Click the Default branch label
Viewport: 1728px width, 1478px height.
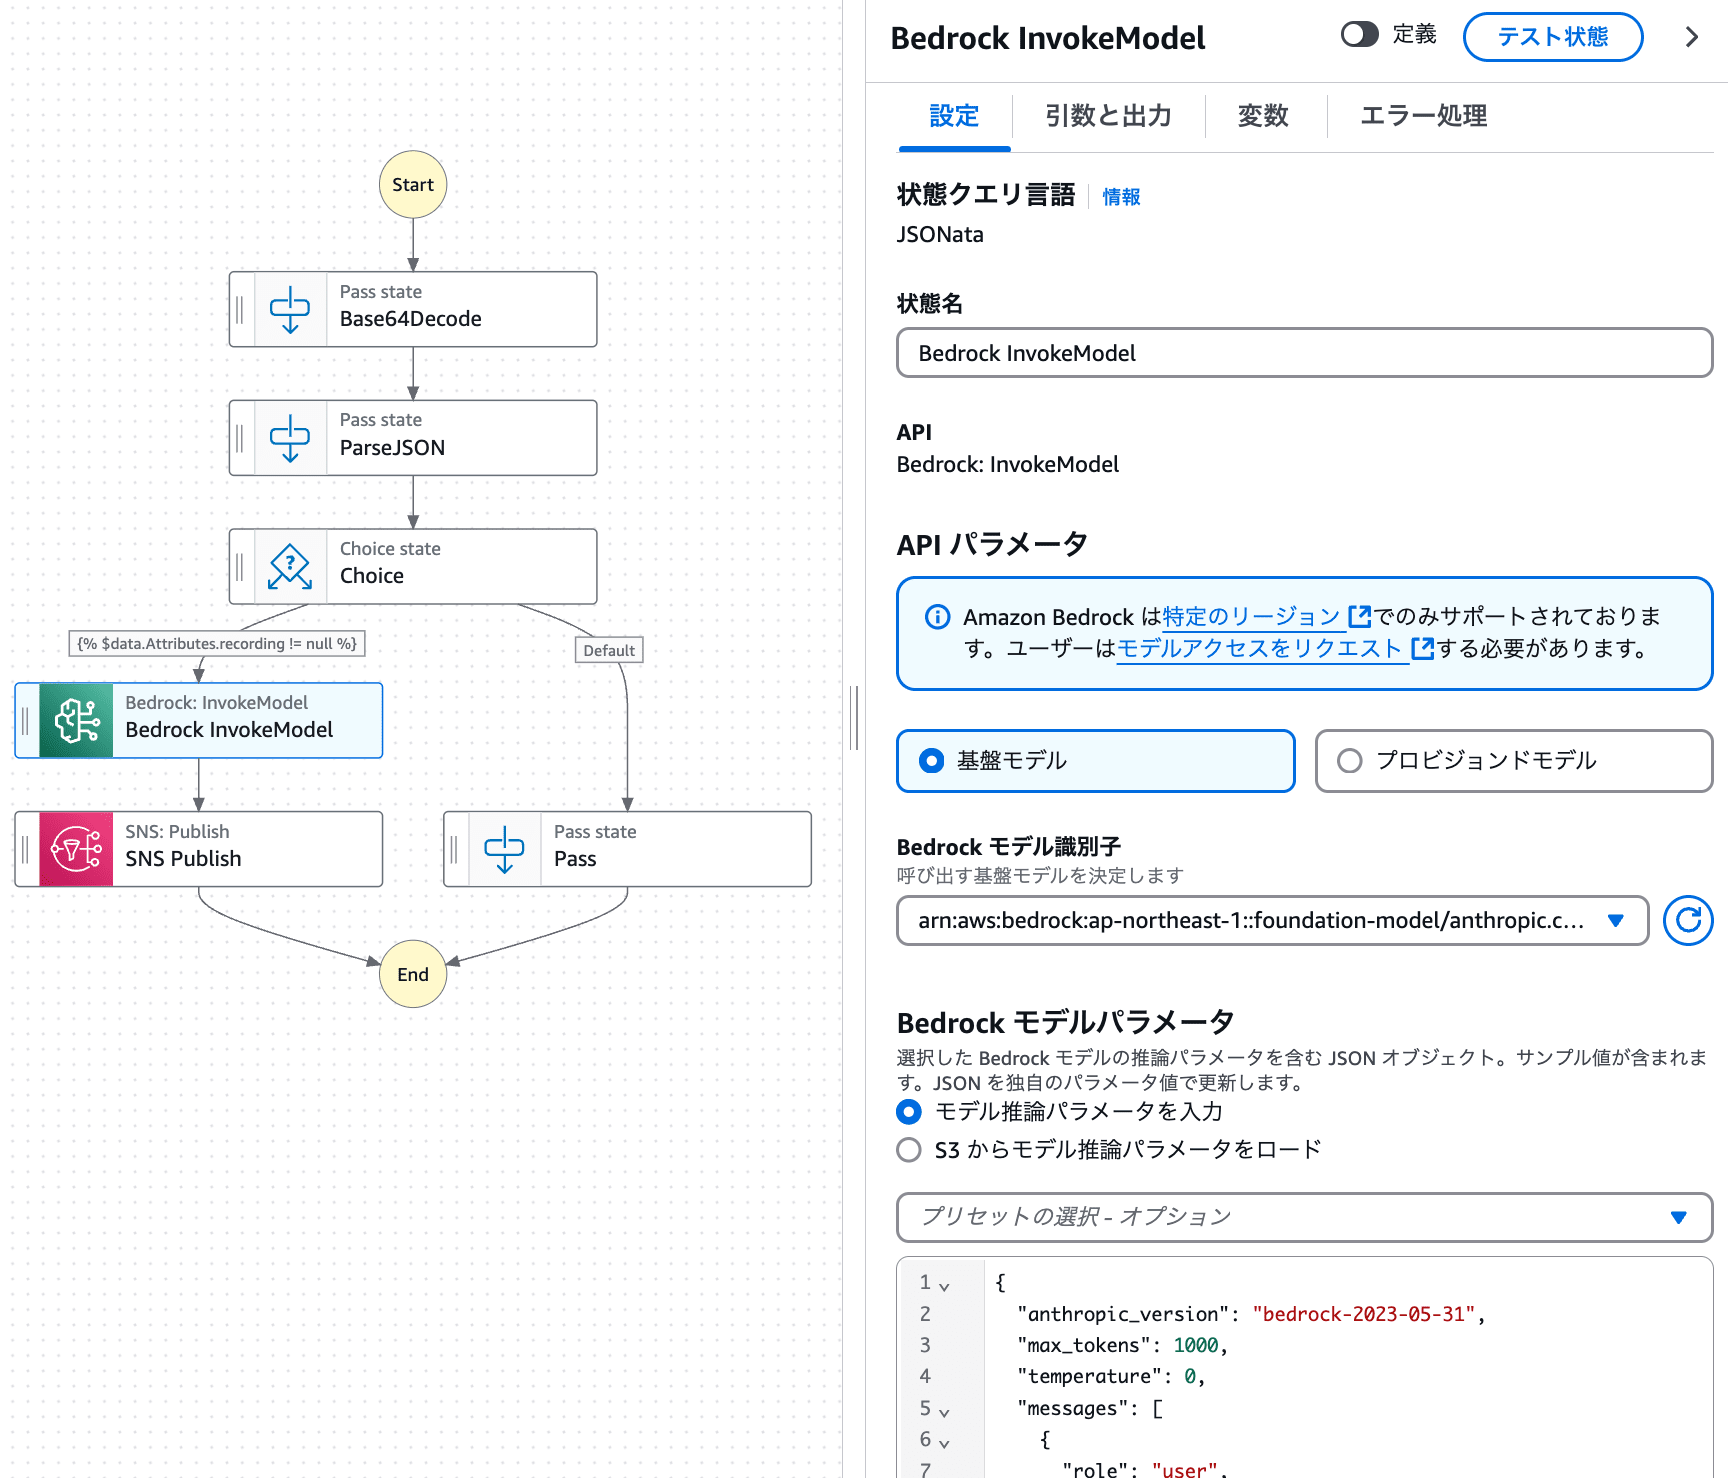pos(609,650)
